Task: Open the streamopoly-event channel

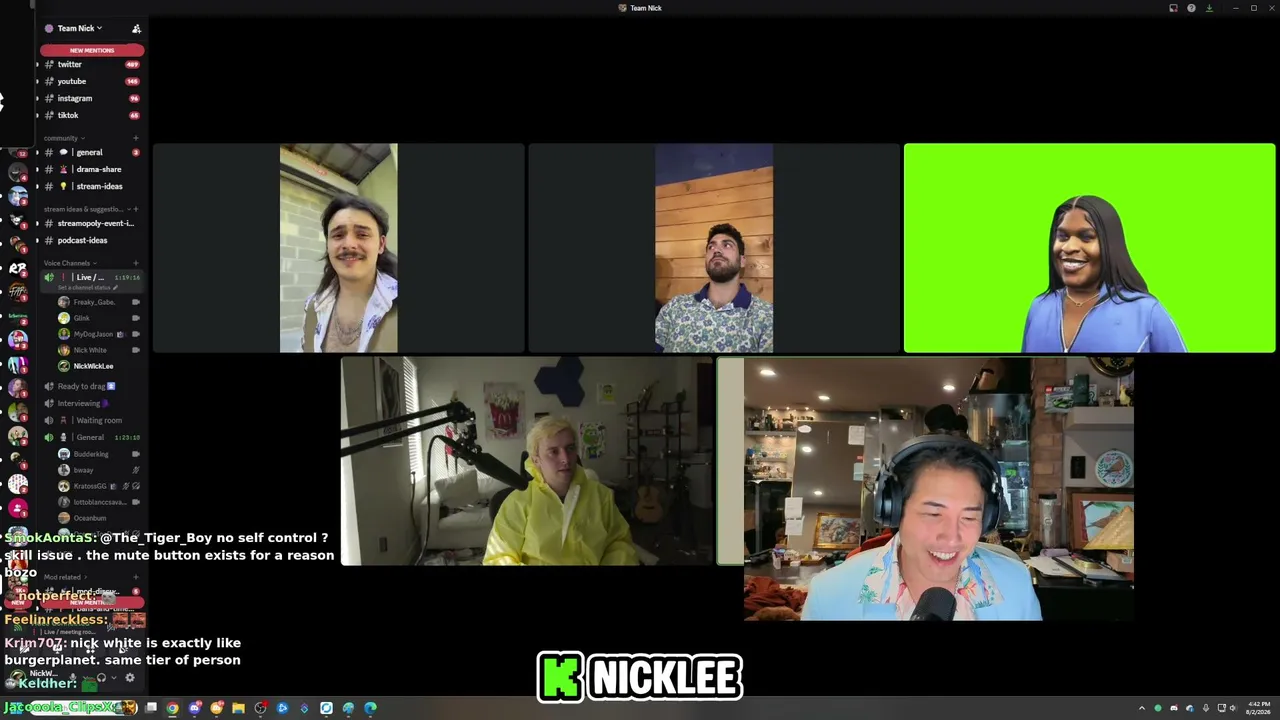Action: click(x=90, y=223)
